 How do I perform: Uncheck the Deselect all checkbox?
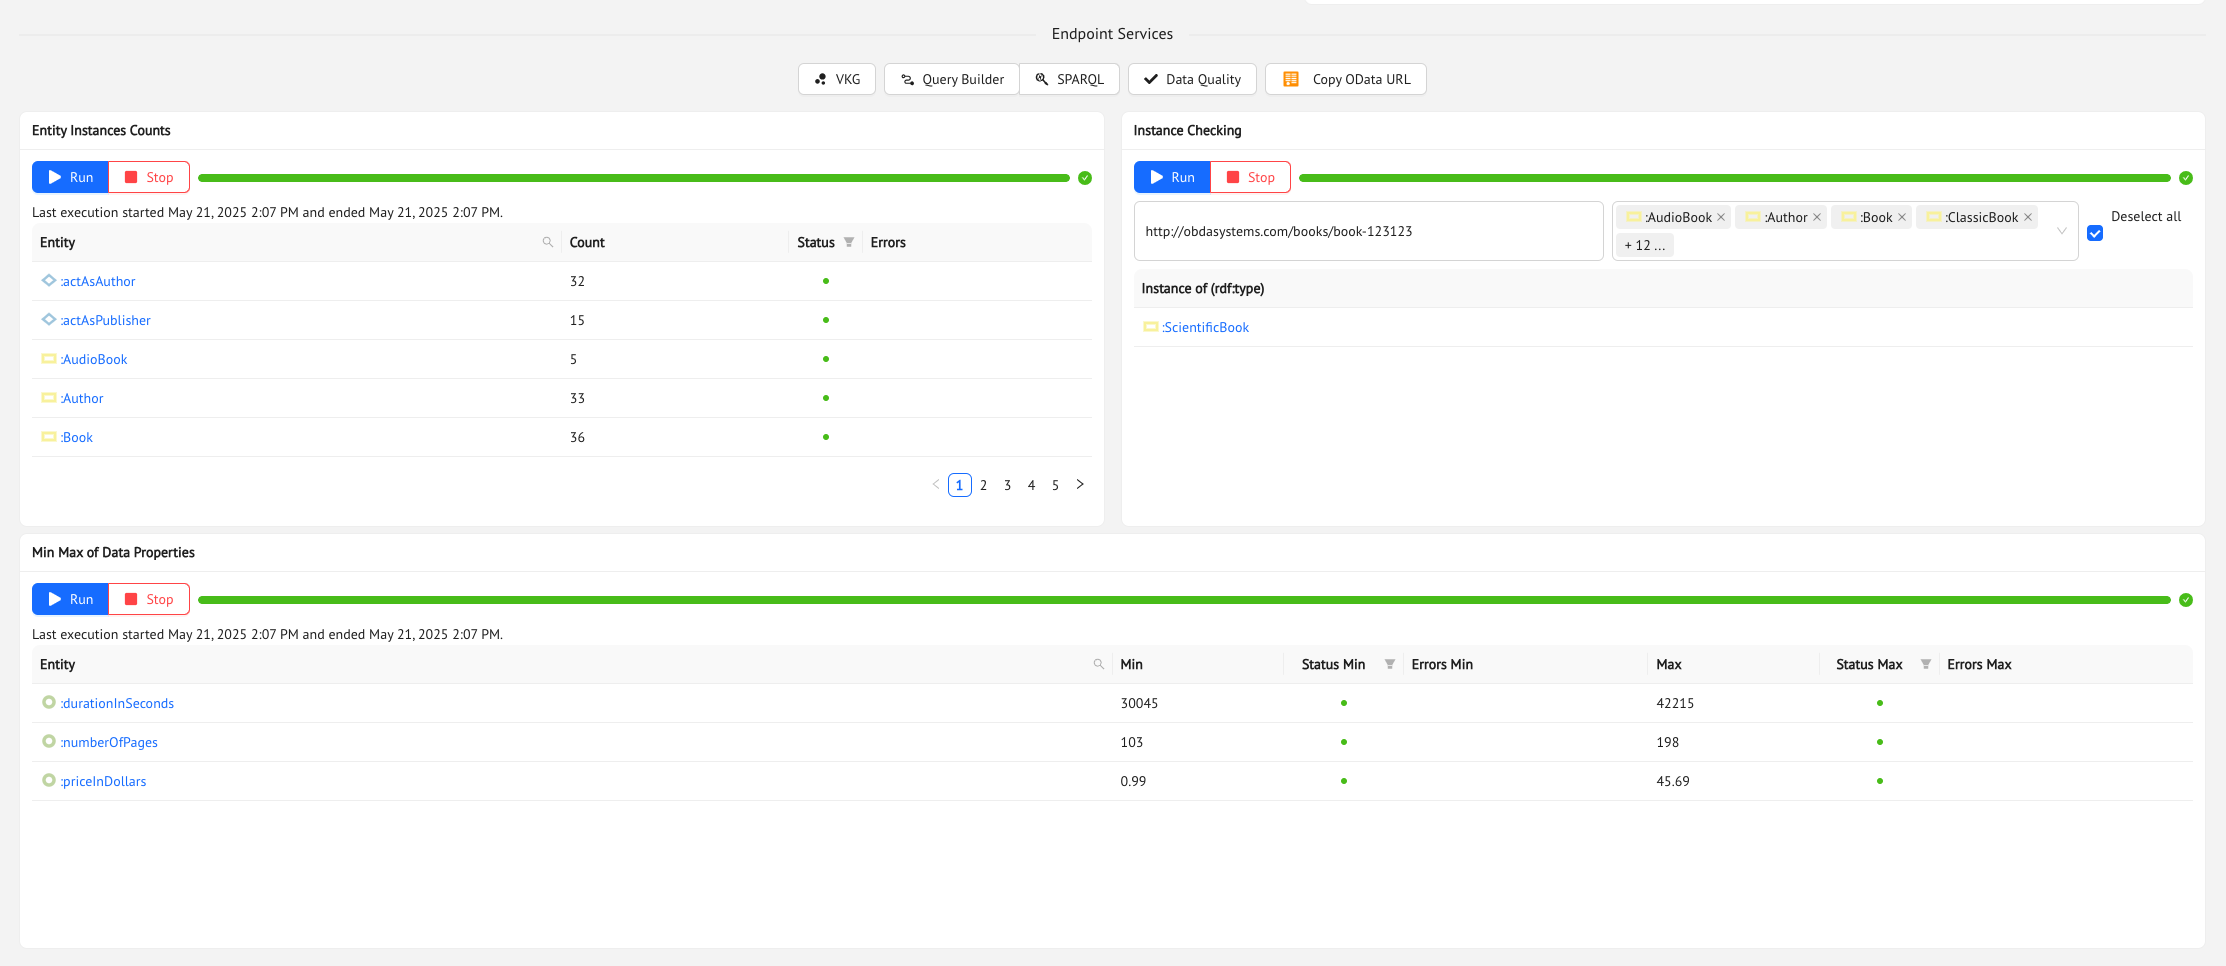2096,233
